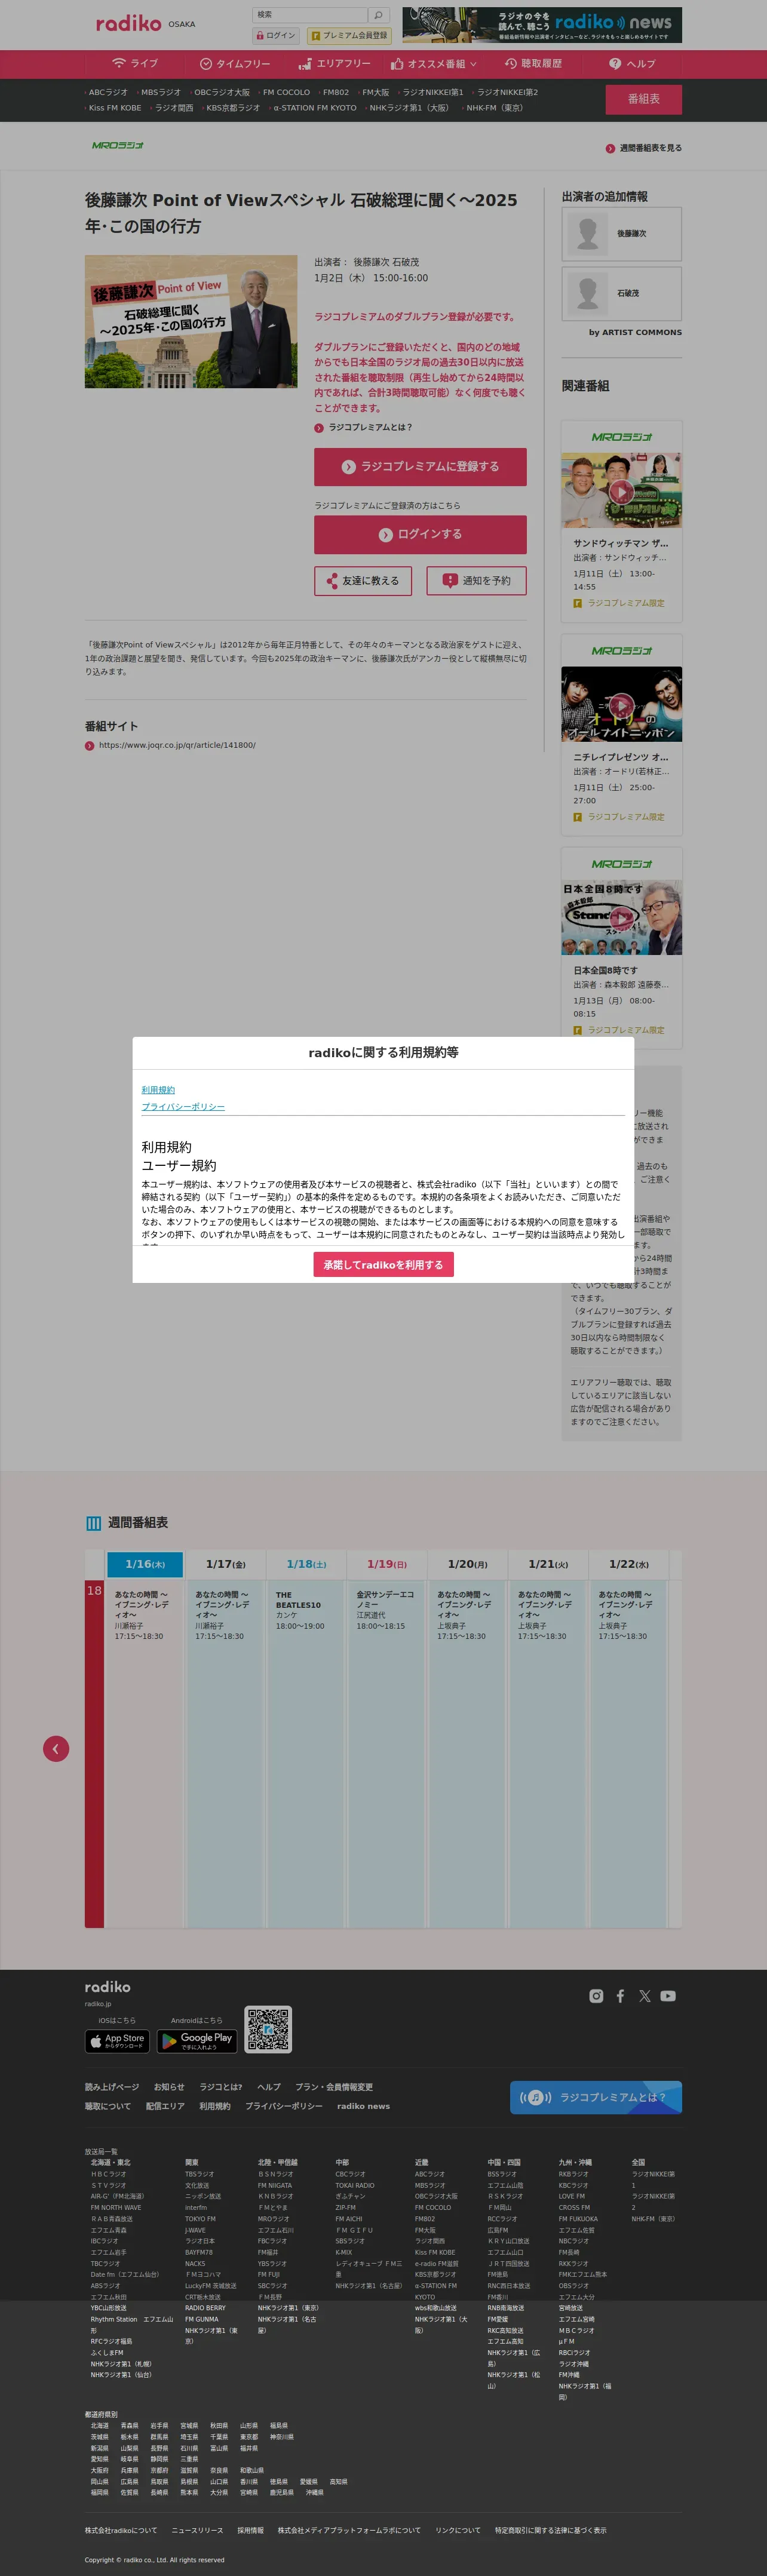Viewport: 767px width, 2576px height.
Task: Open the YouTube icon in footer
Action: tap(668, 1996)
